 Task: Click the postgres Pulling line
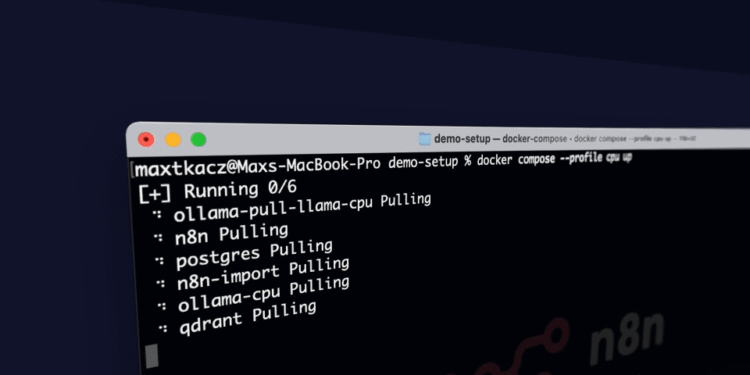point(254,254)
